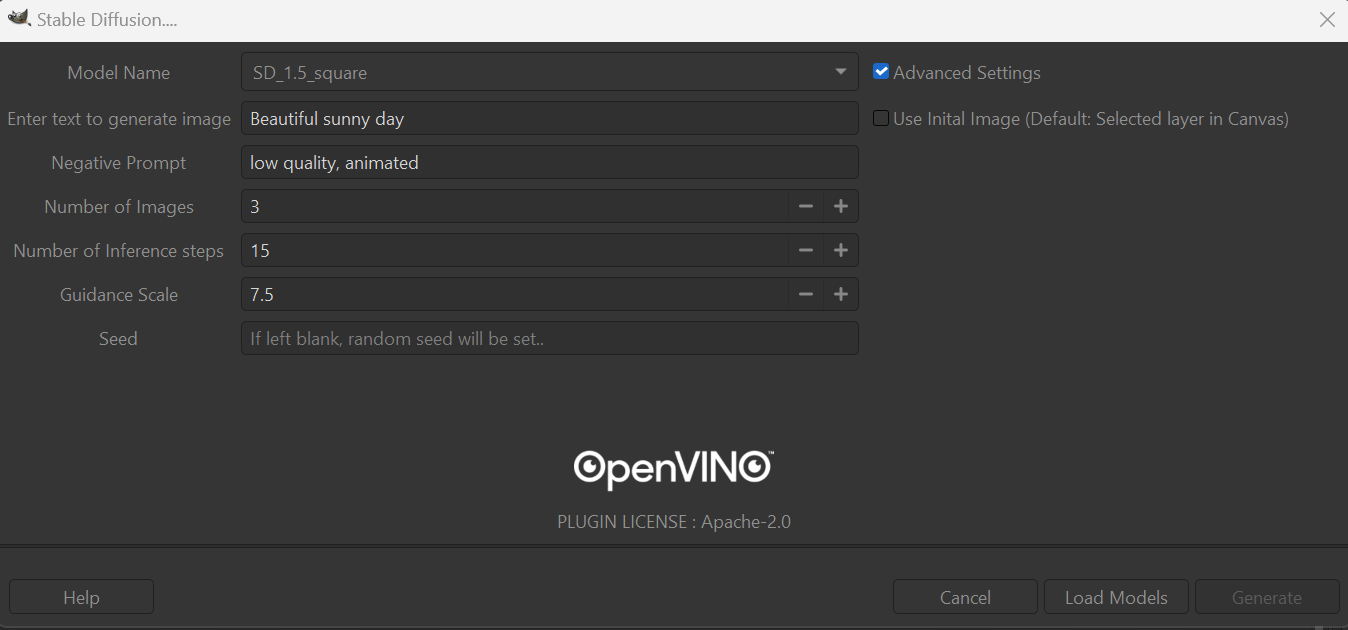Viewport: 1348px width, 630px height.
Task: Open the Model Name dropdown
Action: point(550,73)
